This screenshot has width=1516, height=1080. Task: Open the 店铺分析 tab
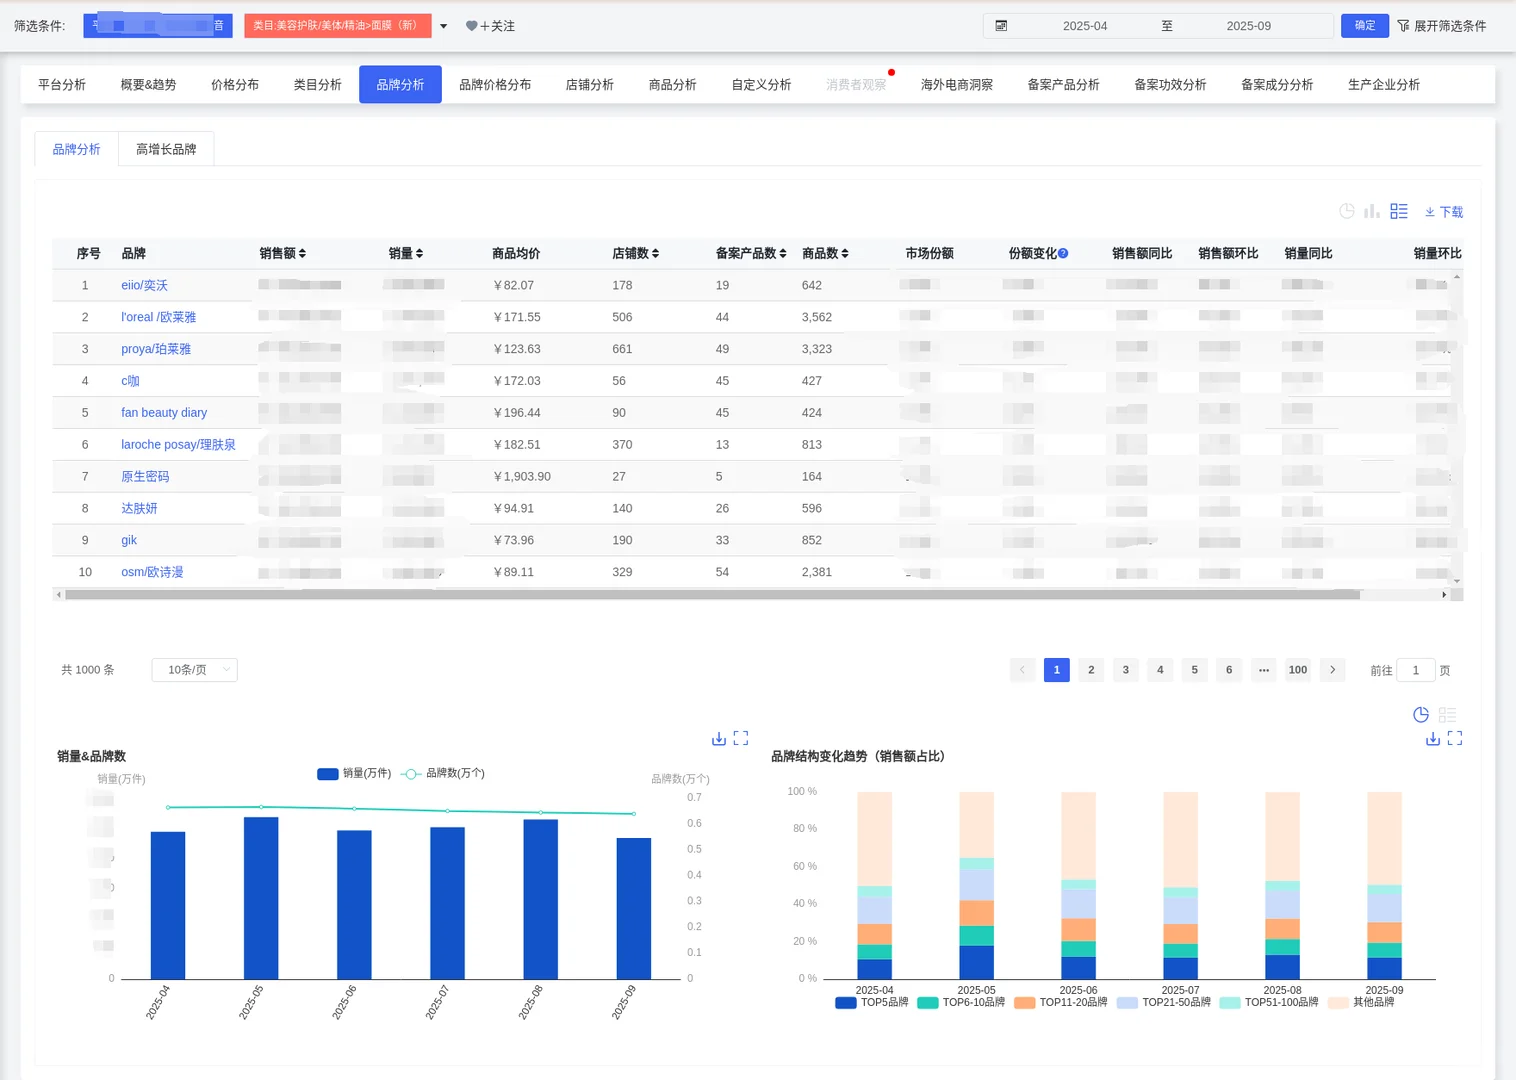click(x=590, y=85)
